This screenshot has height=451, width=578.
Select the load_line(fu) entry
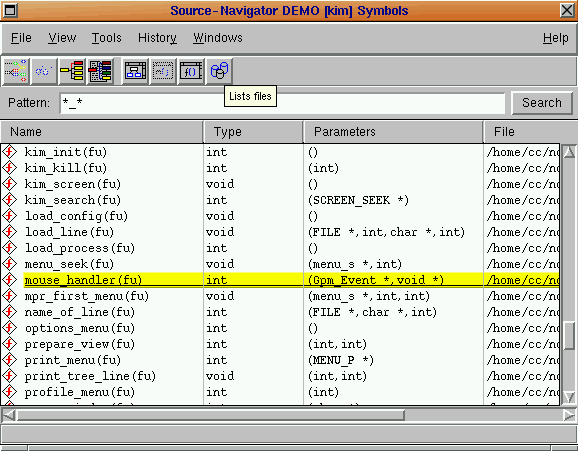(x=69, y=232)
